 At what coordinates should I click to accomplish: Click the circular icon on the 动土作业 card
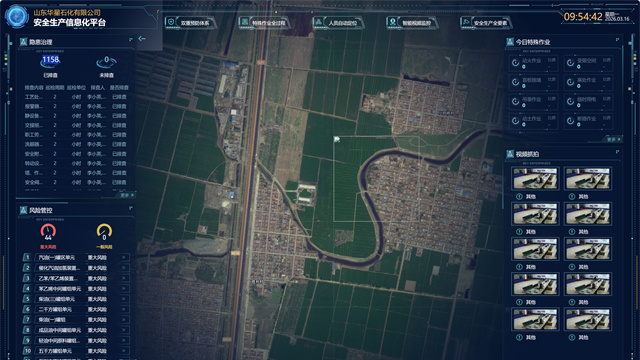pos(516,121)
